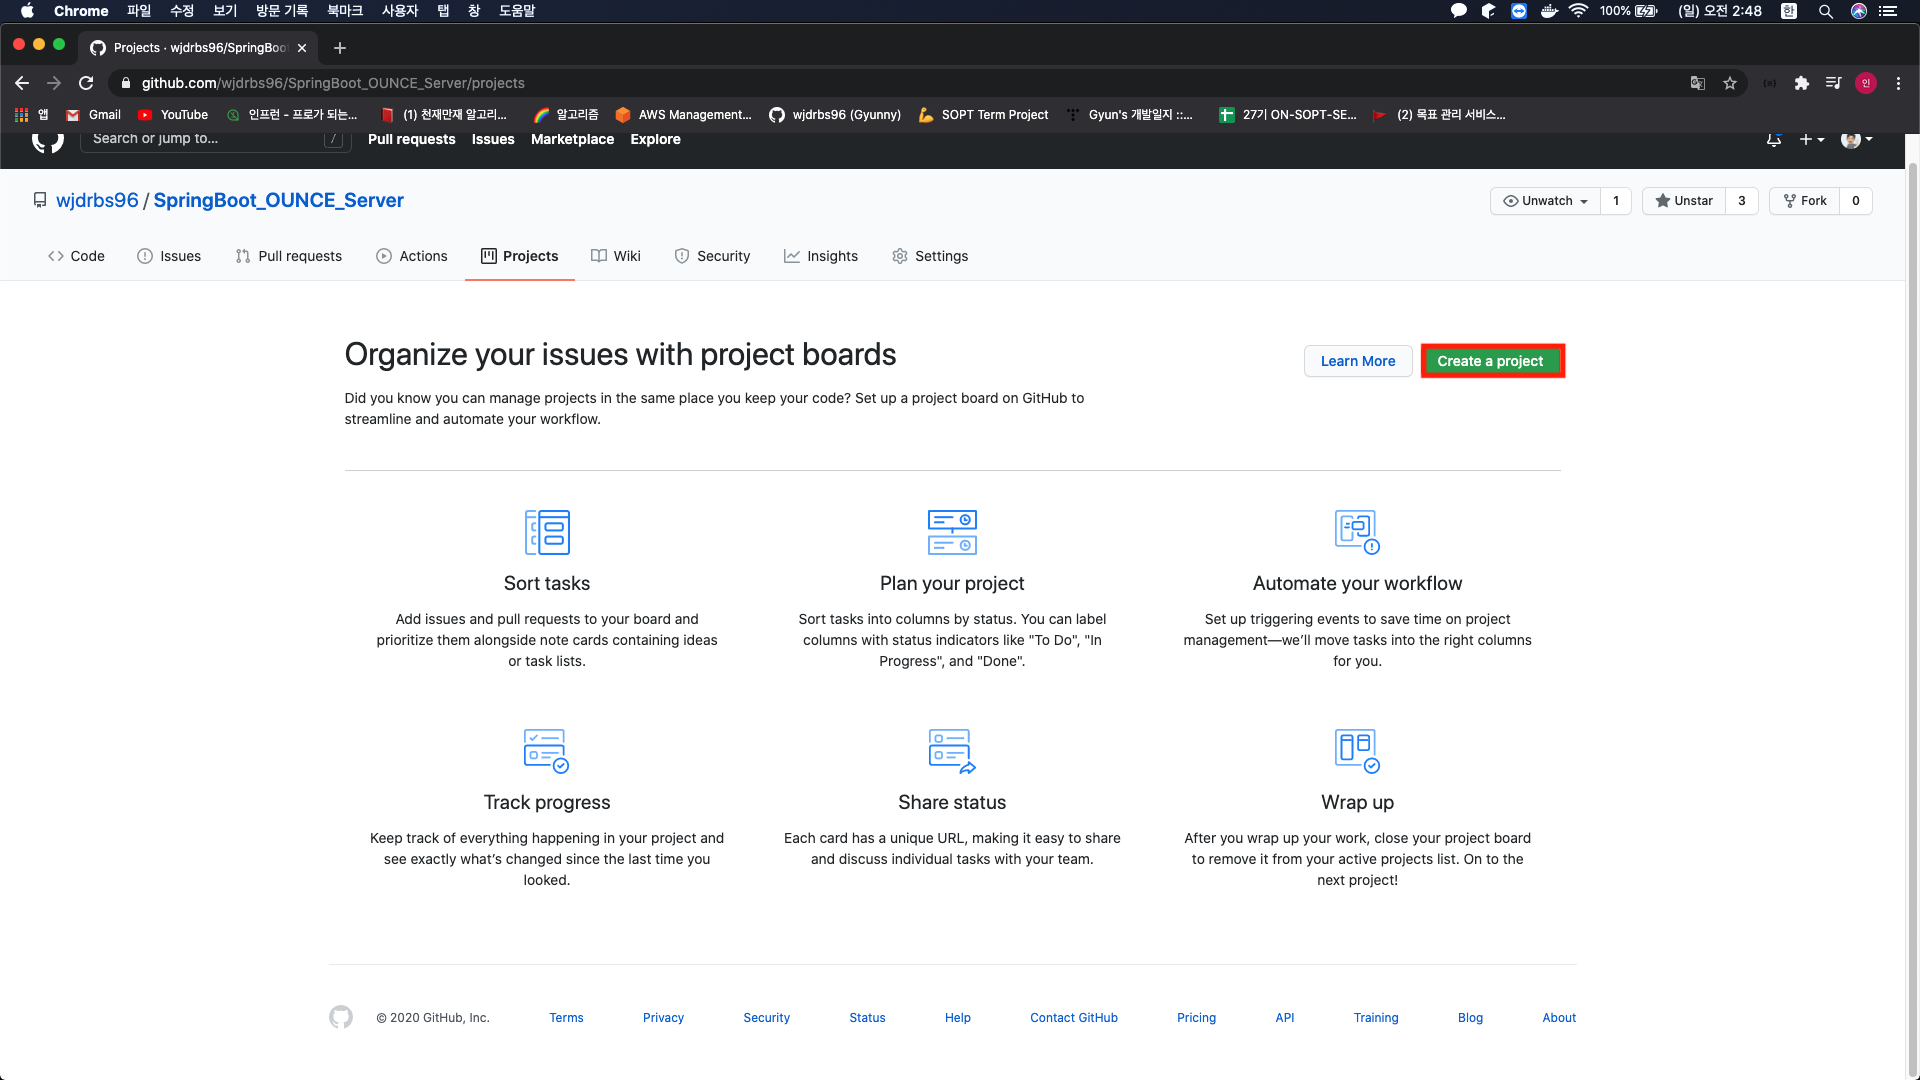Expand the Unwatch dropdown

(x=1546, y=201)
